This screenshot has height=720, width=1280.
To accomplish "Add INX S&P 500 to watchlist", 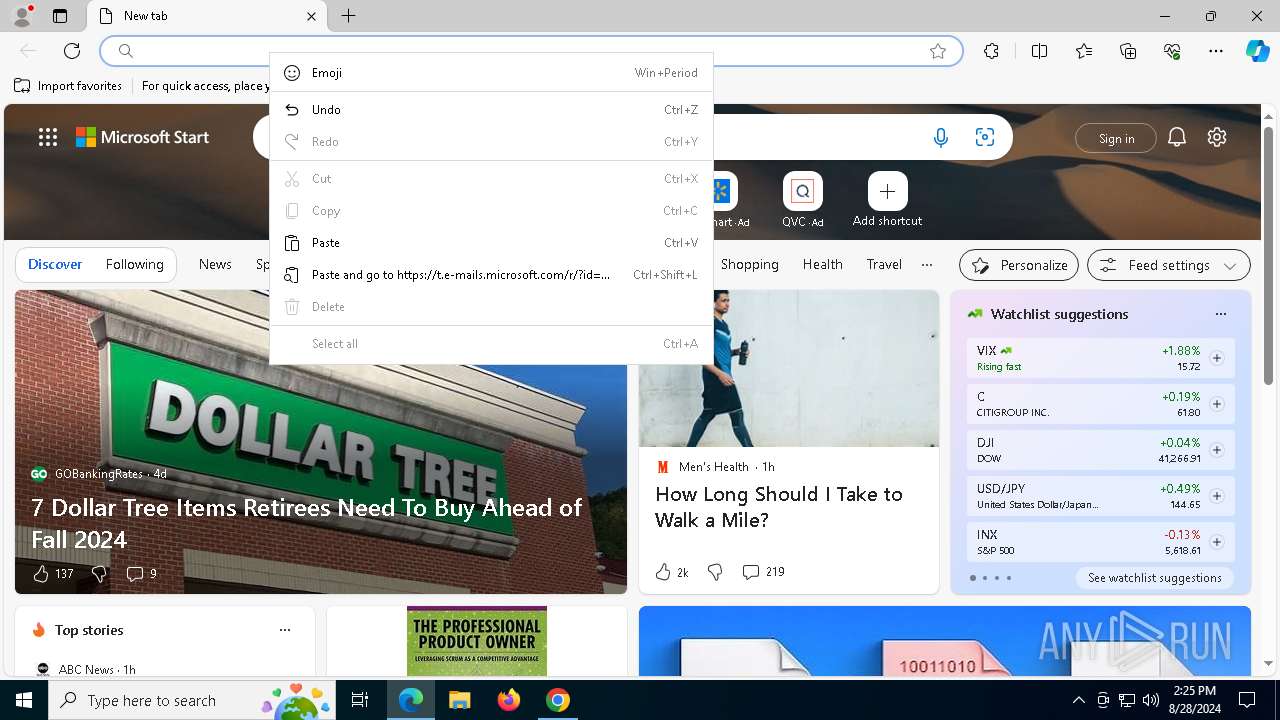I will coord(1217,542).
